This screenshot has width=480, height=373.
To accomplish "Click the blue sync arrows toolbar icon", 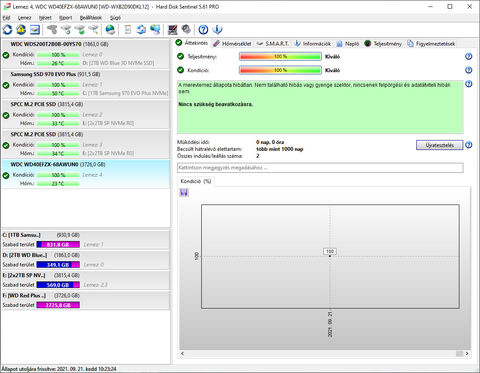I will tap(141, 30).
